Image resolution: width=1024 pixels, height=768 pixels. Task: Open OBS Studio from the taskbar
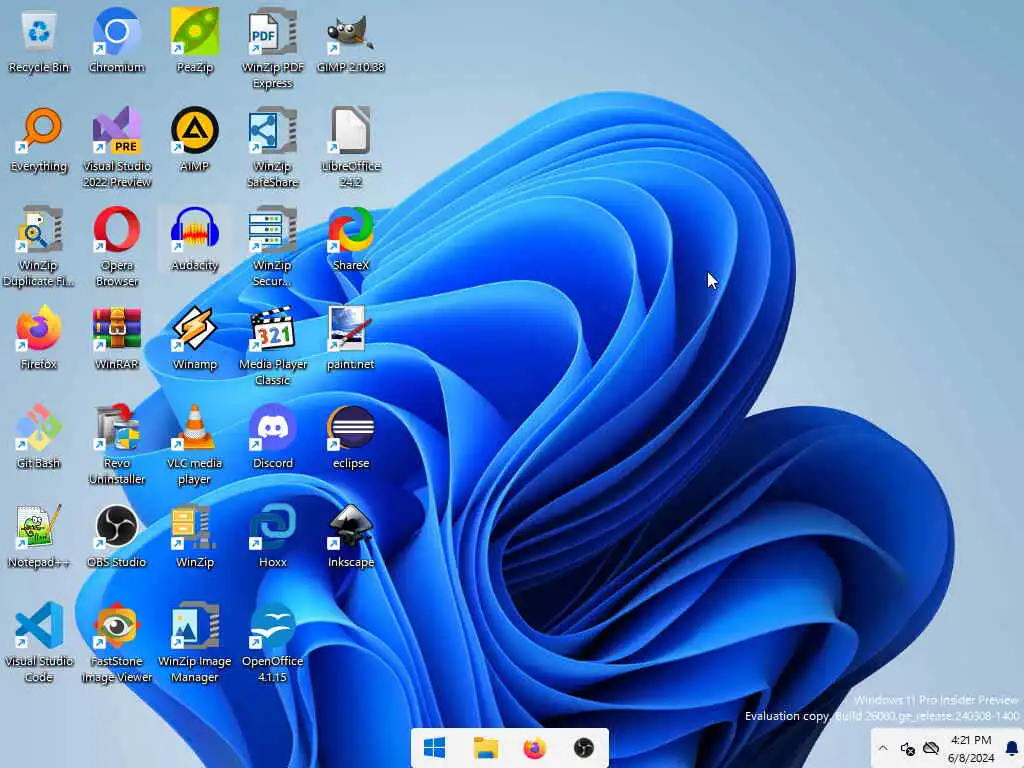(584, 748)
